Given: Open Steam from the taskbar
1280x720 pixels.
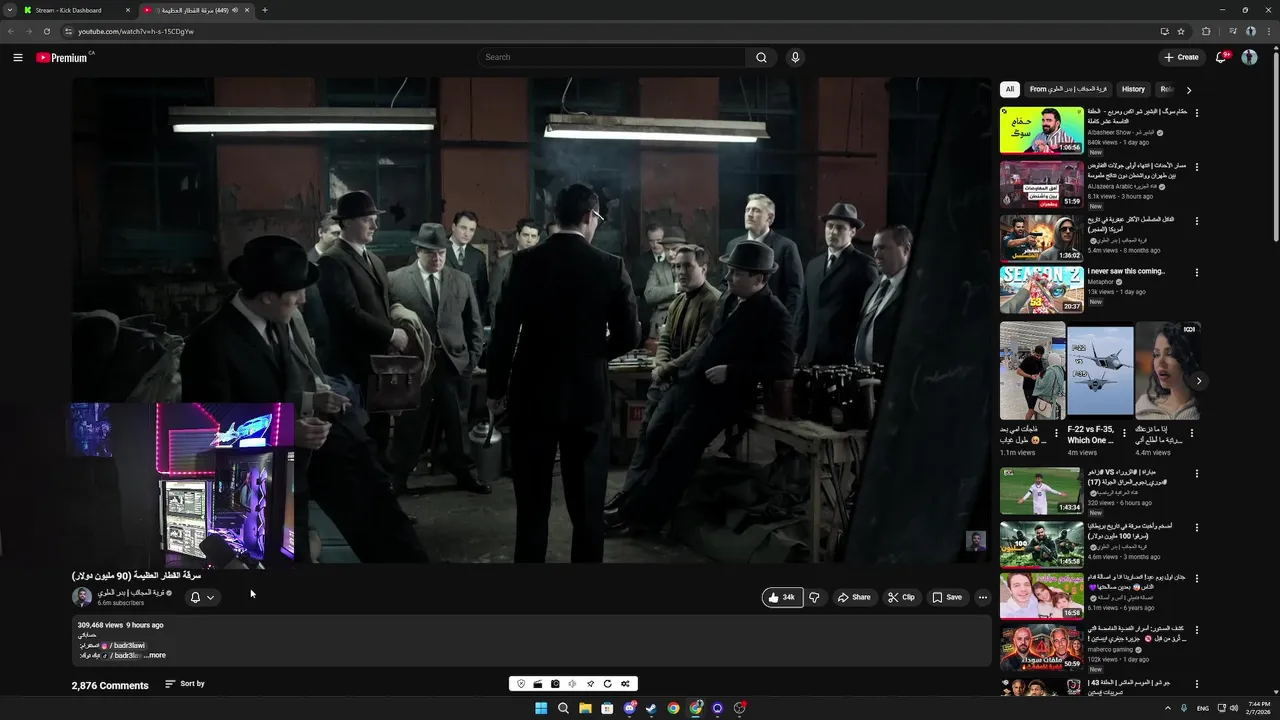Looking at the screenshot, I should tap(651, 708).
